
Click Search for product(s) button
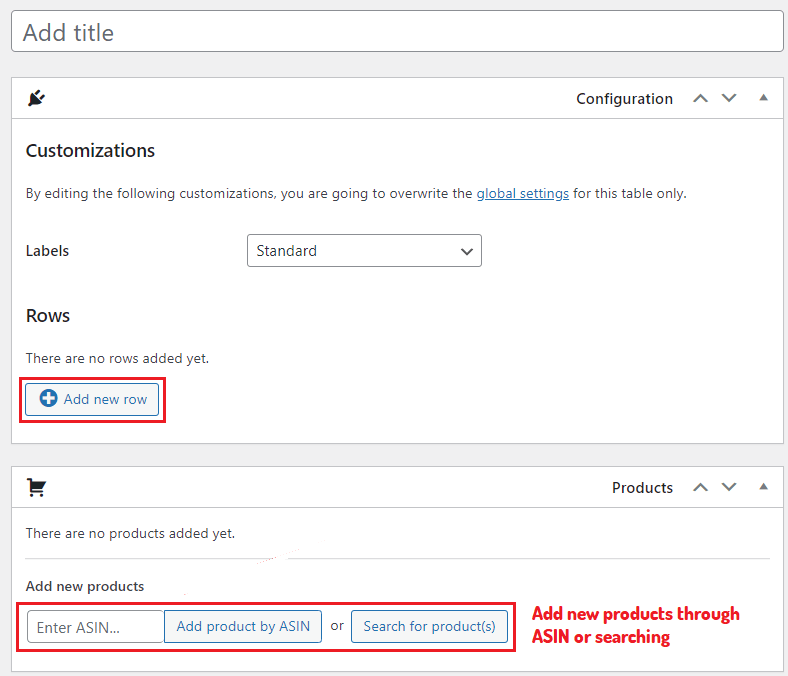pos(430,626)
